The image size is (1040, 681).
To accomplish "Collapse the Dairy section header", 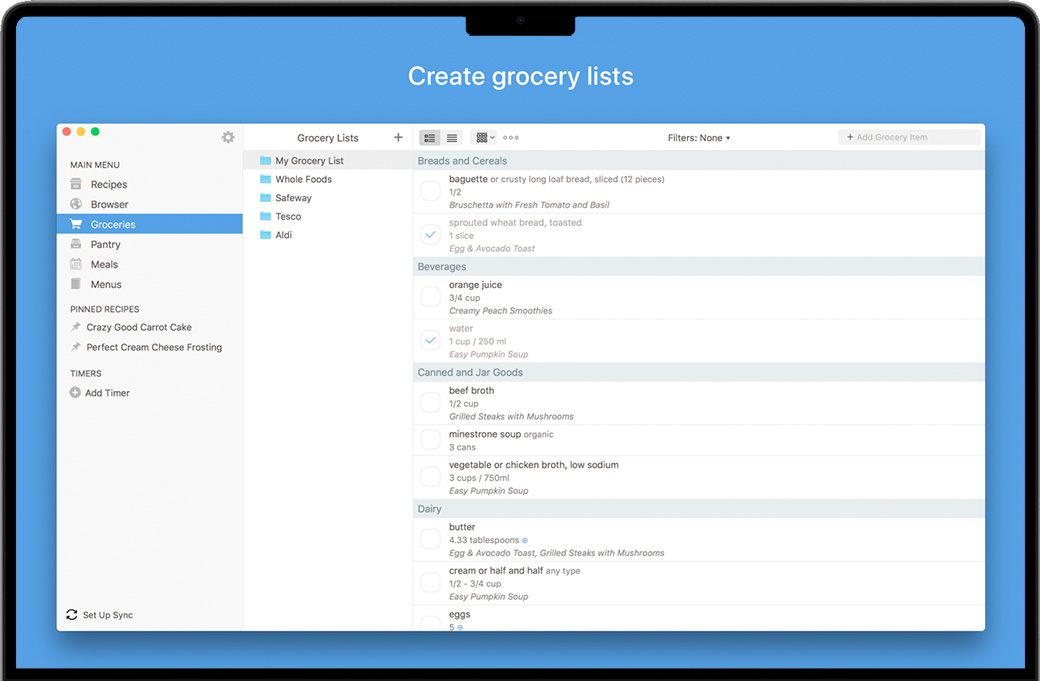I will pos(429,509).
